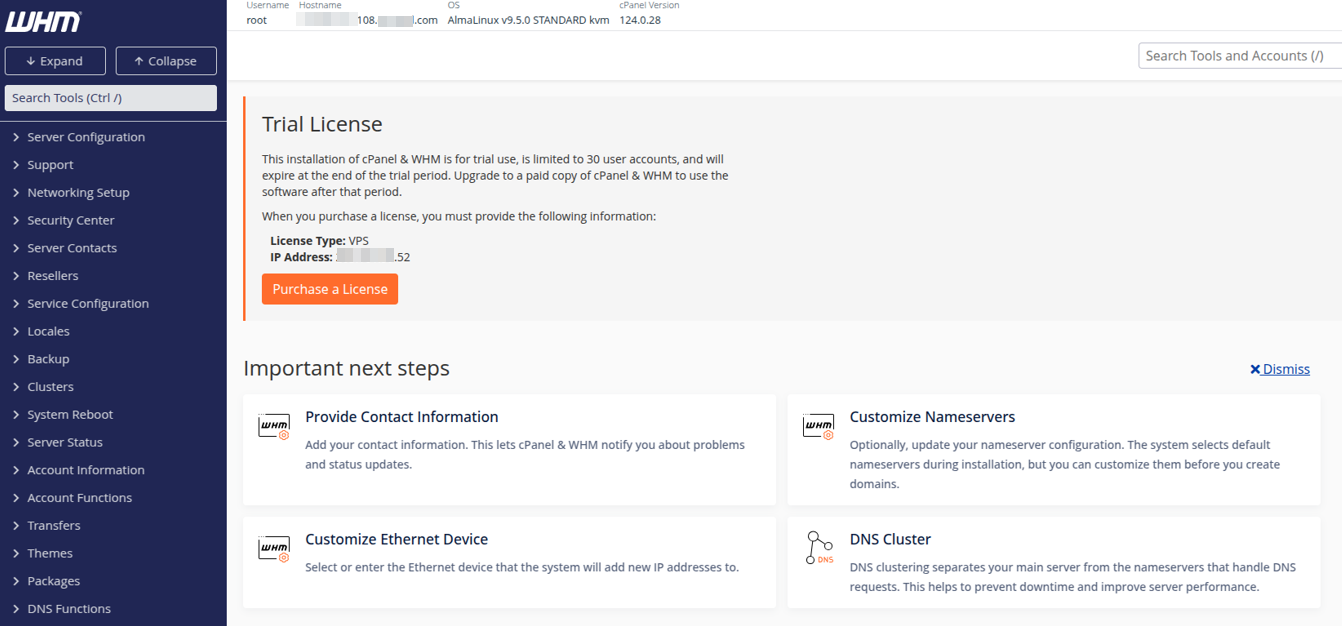Click the Search Tools sidebar field
The image size is (1342, 626).
pos(110,97)
